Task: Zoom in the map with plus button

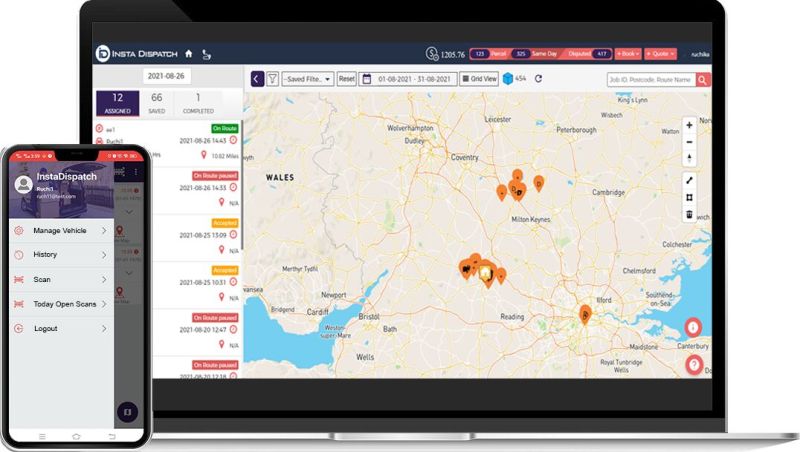Action: point(689,125)
